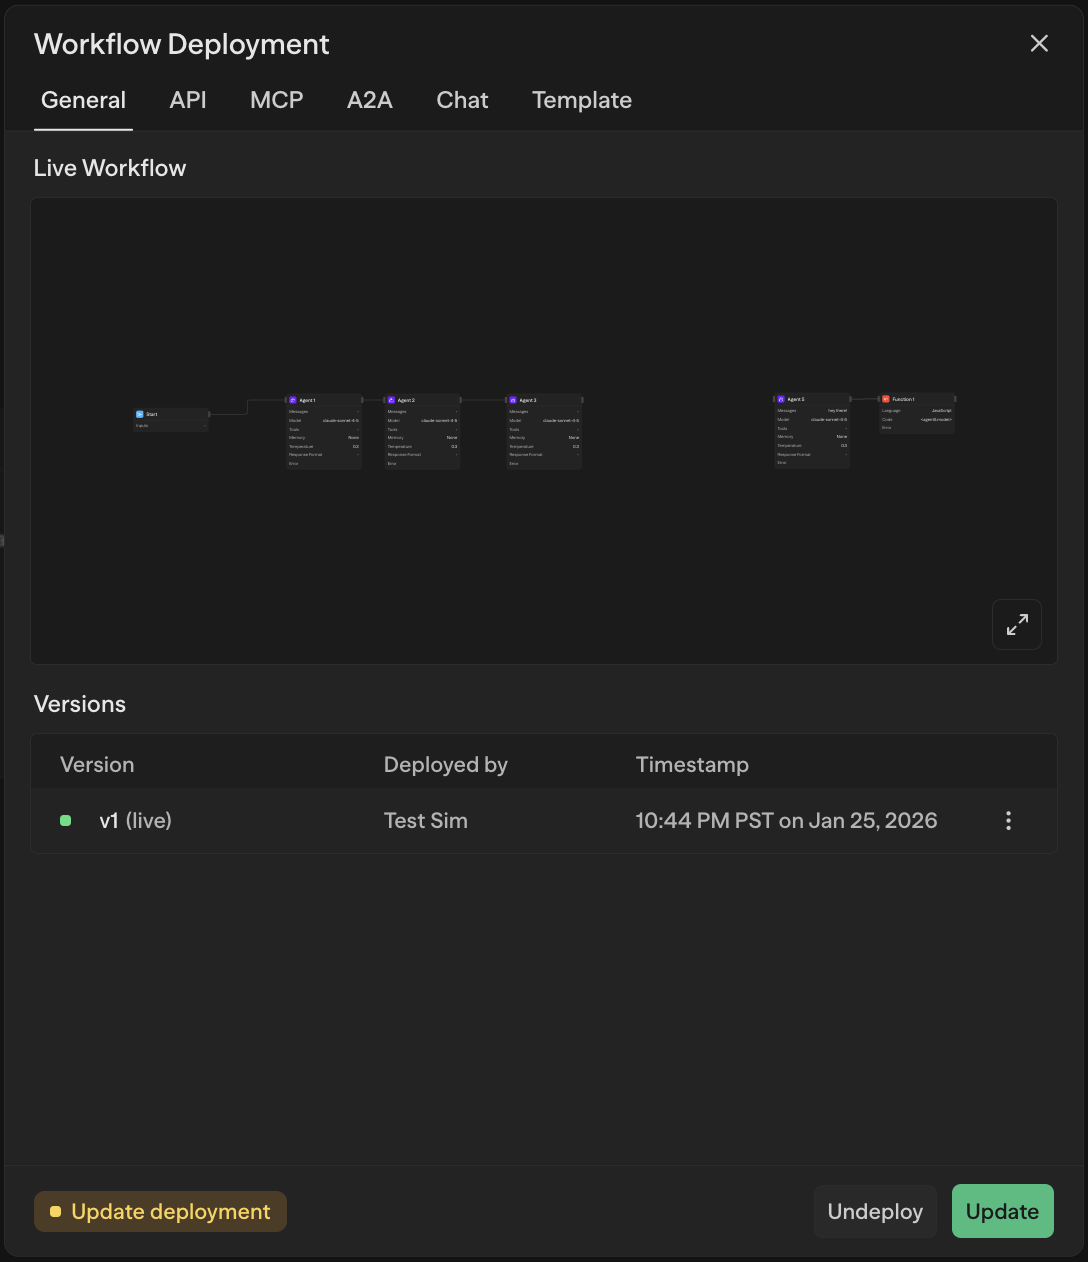
Task: Expand the live workflow preview to fullscreen
Action: (1016, 625)
